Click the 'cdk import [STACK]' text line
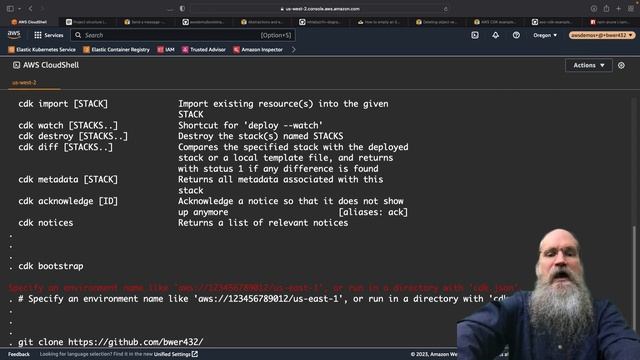 (63, 104)
